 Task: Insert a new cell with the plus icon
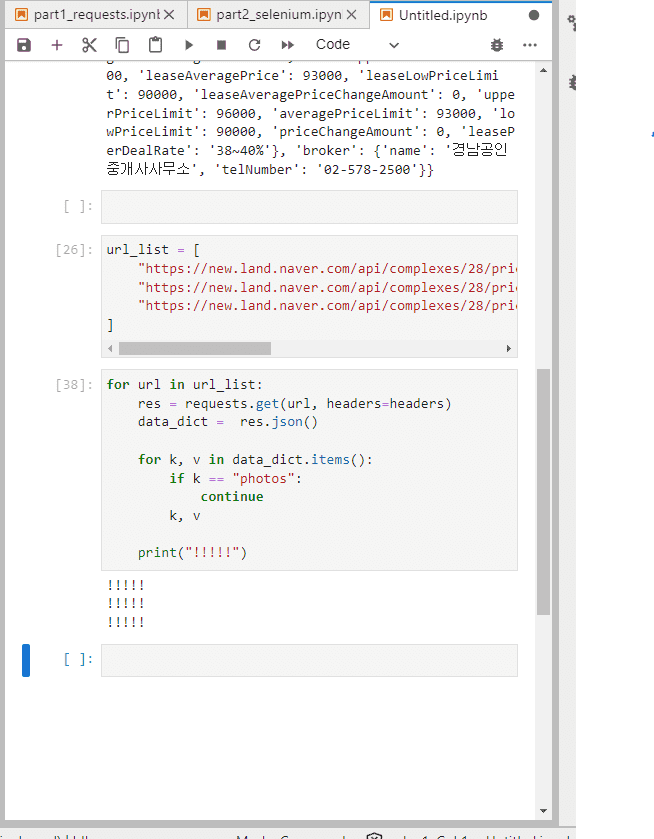point(57,45)
